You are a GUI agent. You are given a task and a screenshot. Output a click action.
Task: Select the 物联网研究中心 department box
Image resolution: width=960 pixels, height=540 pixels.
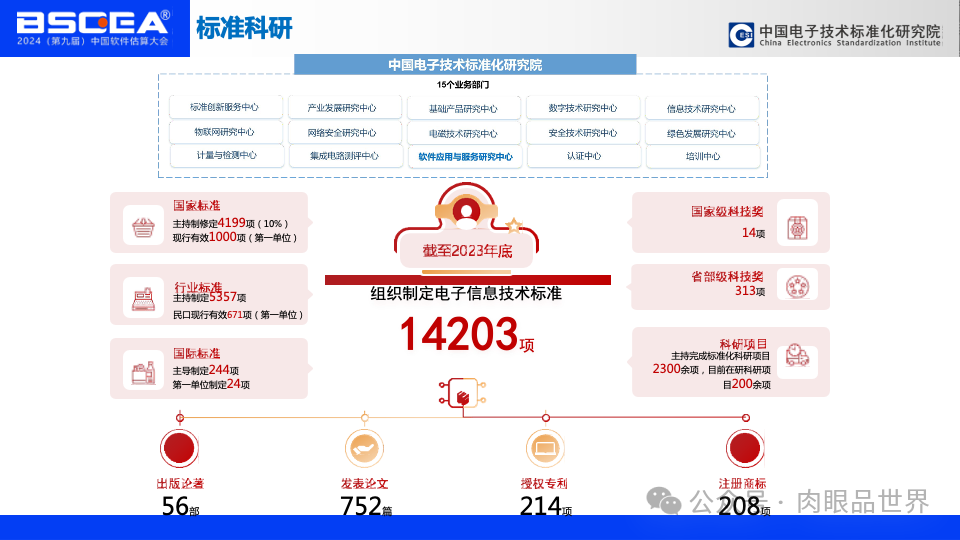pos(225,132)
